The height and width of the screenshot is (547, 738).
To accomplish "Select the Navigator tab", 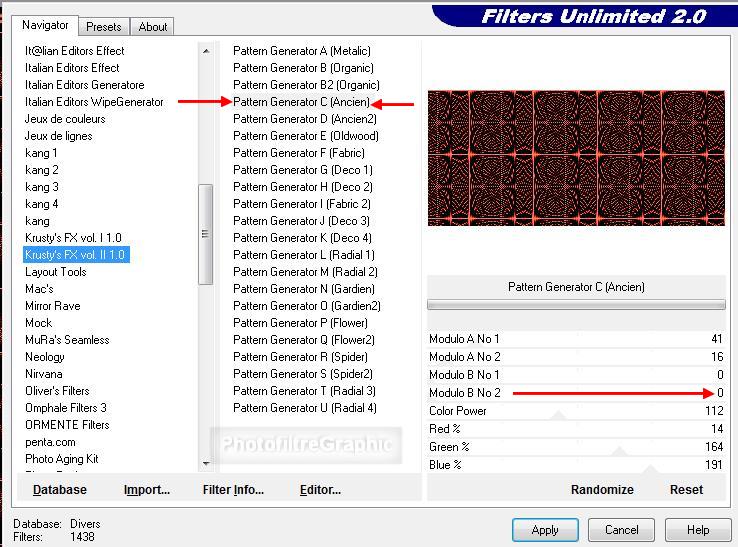I will point(46,25).
